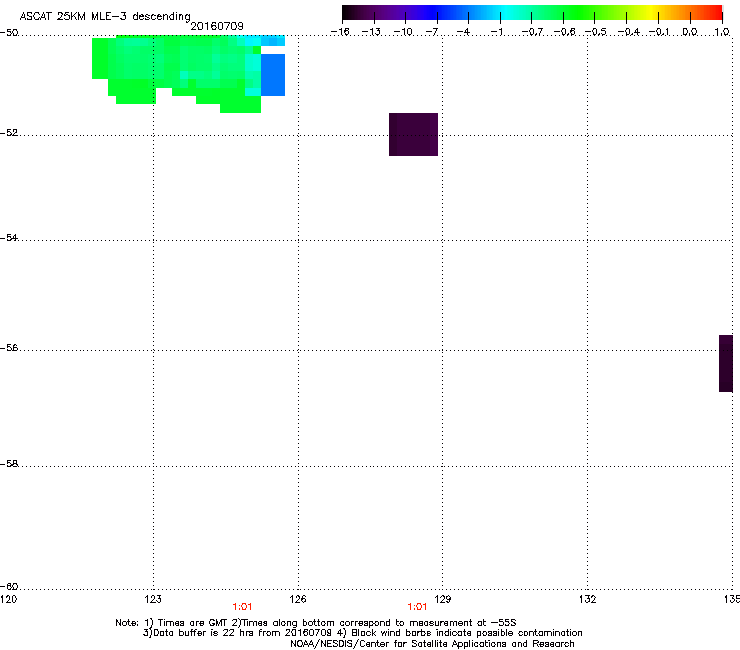This screenshot has height=650, width=740.
Task: Click the yellow section of the color bar
Action: (650, 12)
